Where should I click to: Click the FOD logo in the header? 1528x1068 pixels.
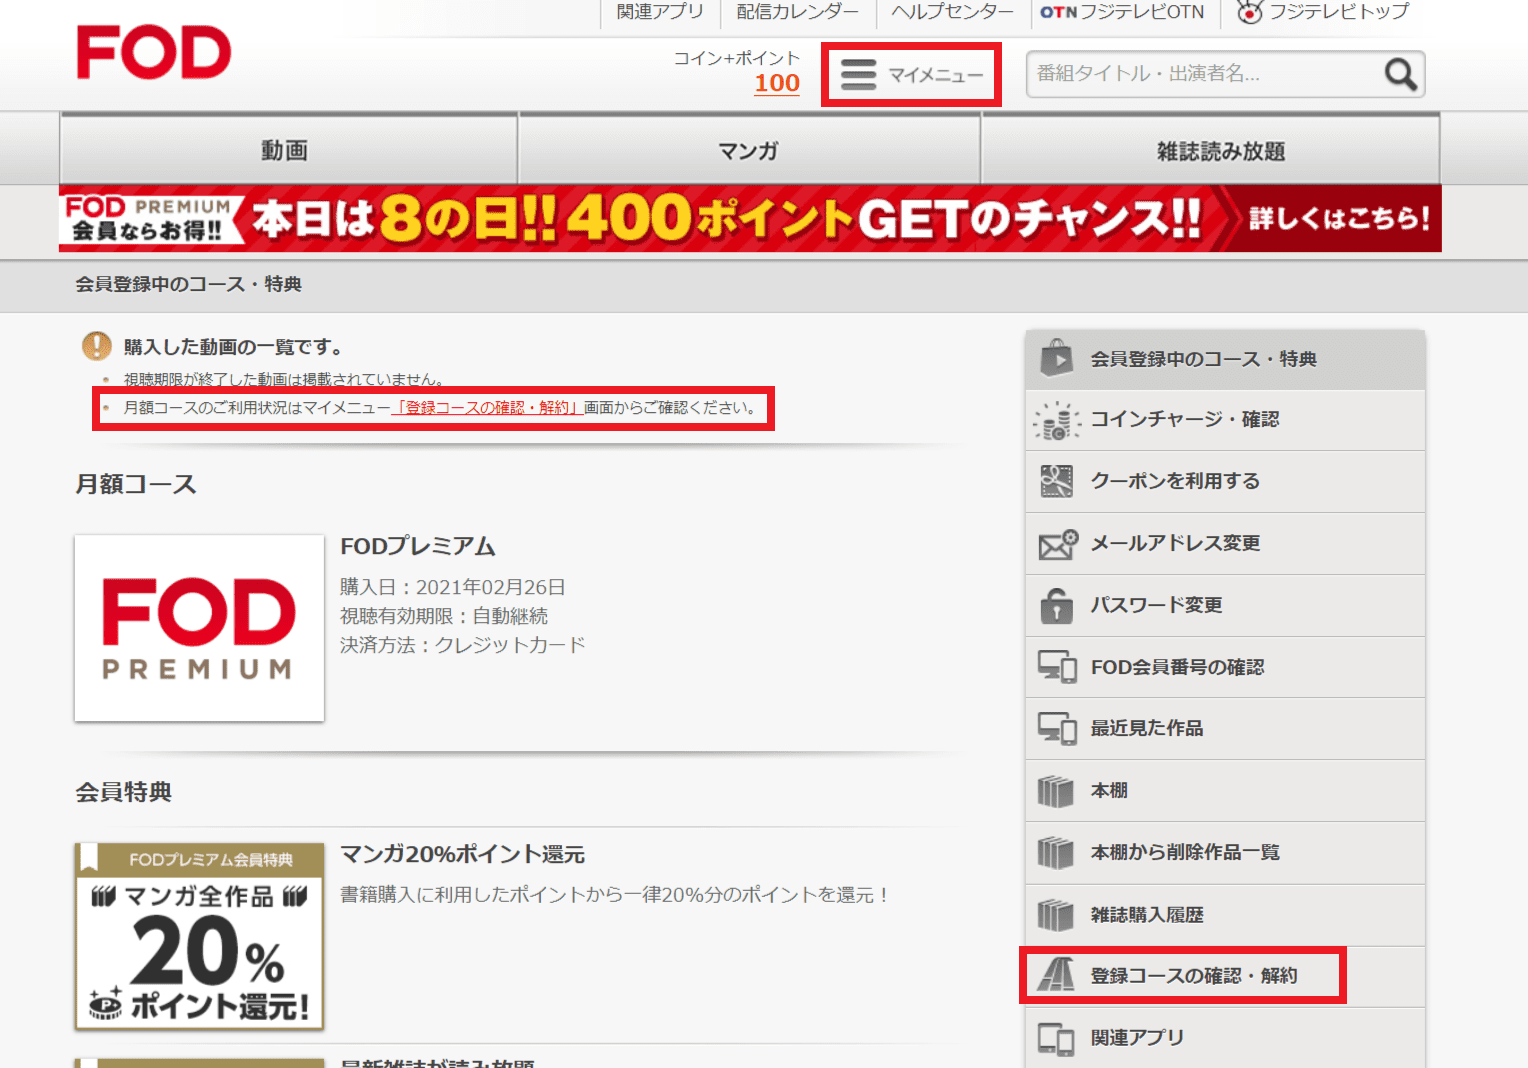click(x=154, y=53)
